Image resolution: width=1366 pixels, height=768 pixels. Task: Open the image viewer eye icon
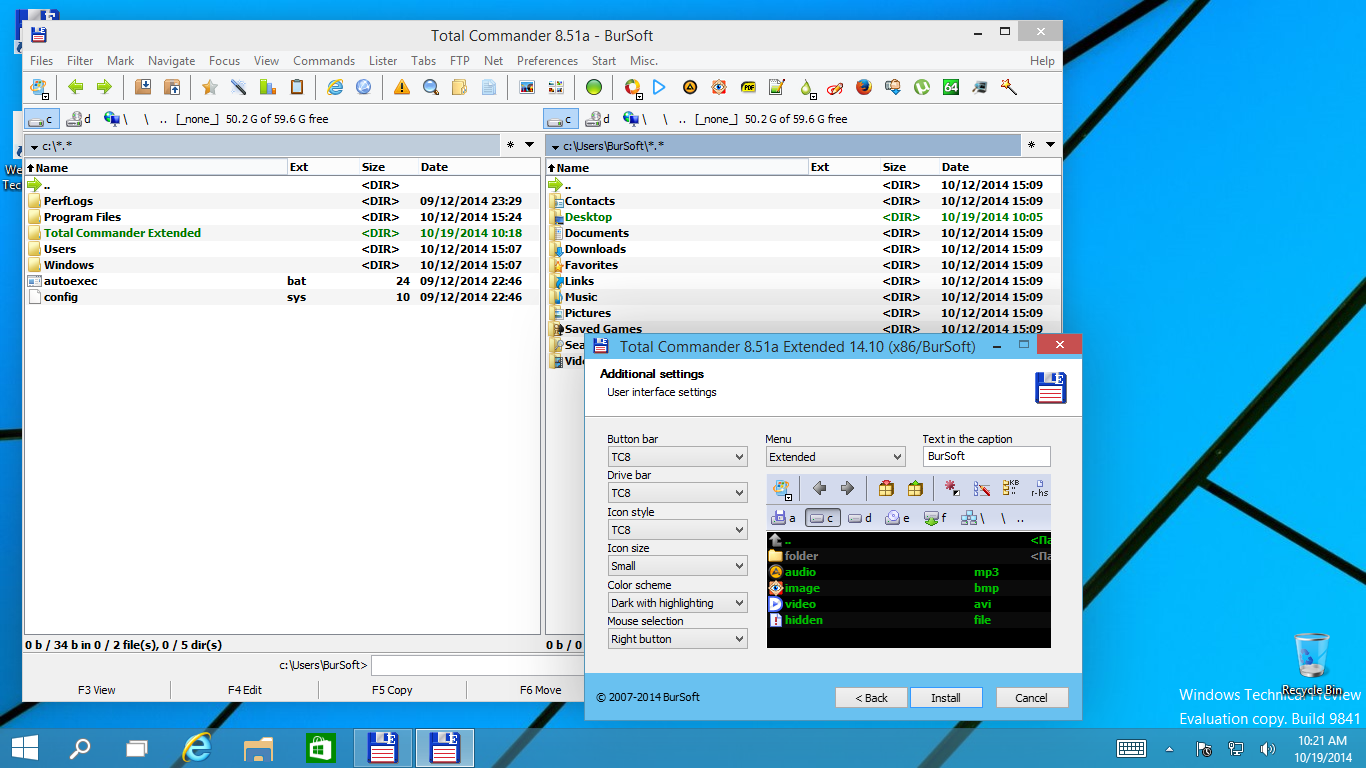pos(719,87)
